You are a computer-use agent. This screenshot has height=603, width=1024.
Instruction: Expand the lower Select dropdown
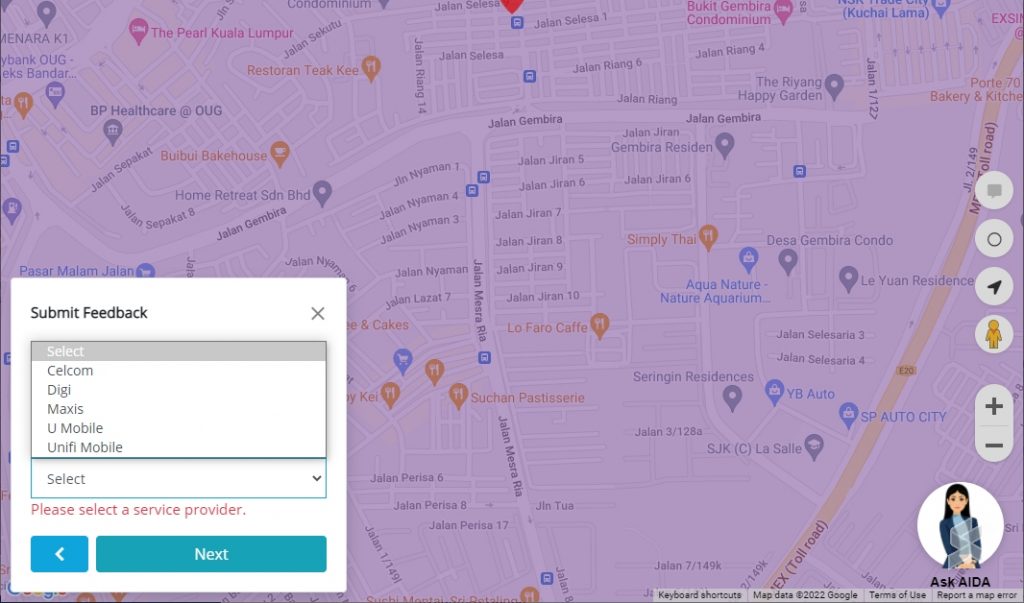tap(178, 479)
